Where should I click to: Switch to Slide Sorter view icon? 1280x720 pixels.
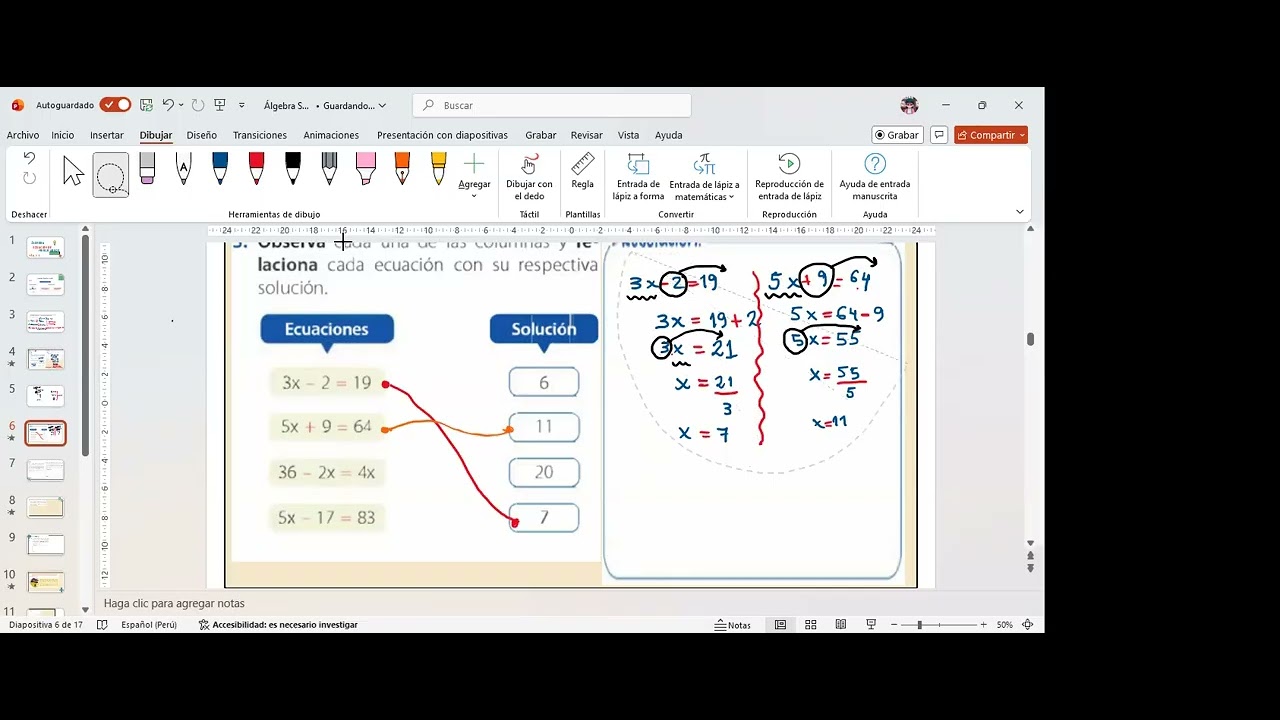[811, 625]
